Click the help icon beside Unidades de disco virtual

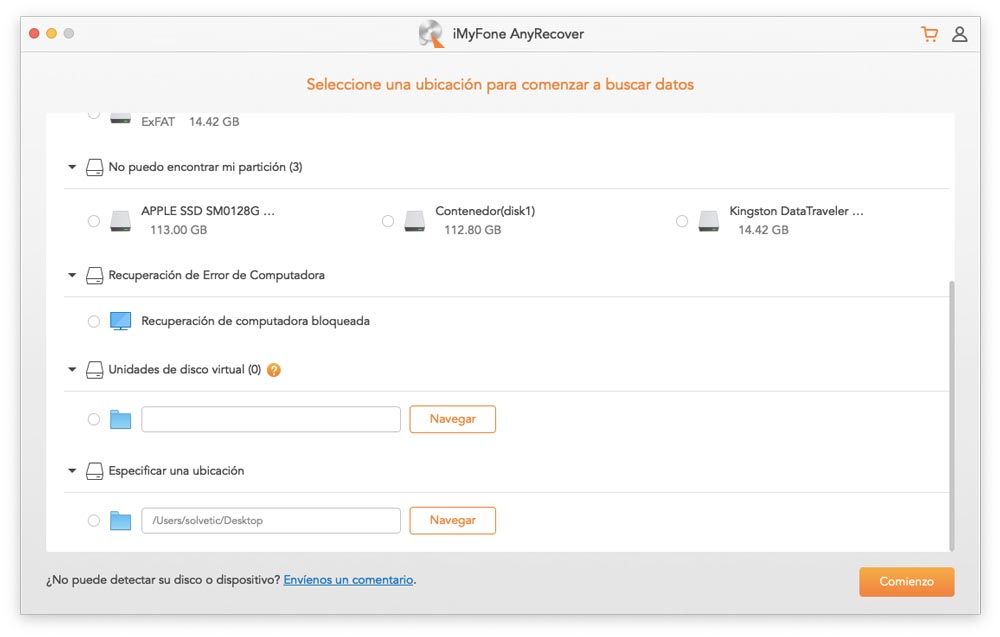(x=274, y=370)
